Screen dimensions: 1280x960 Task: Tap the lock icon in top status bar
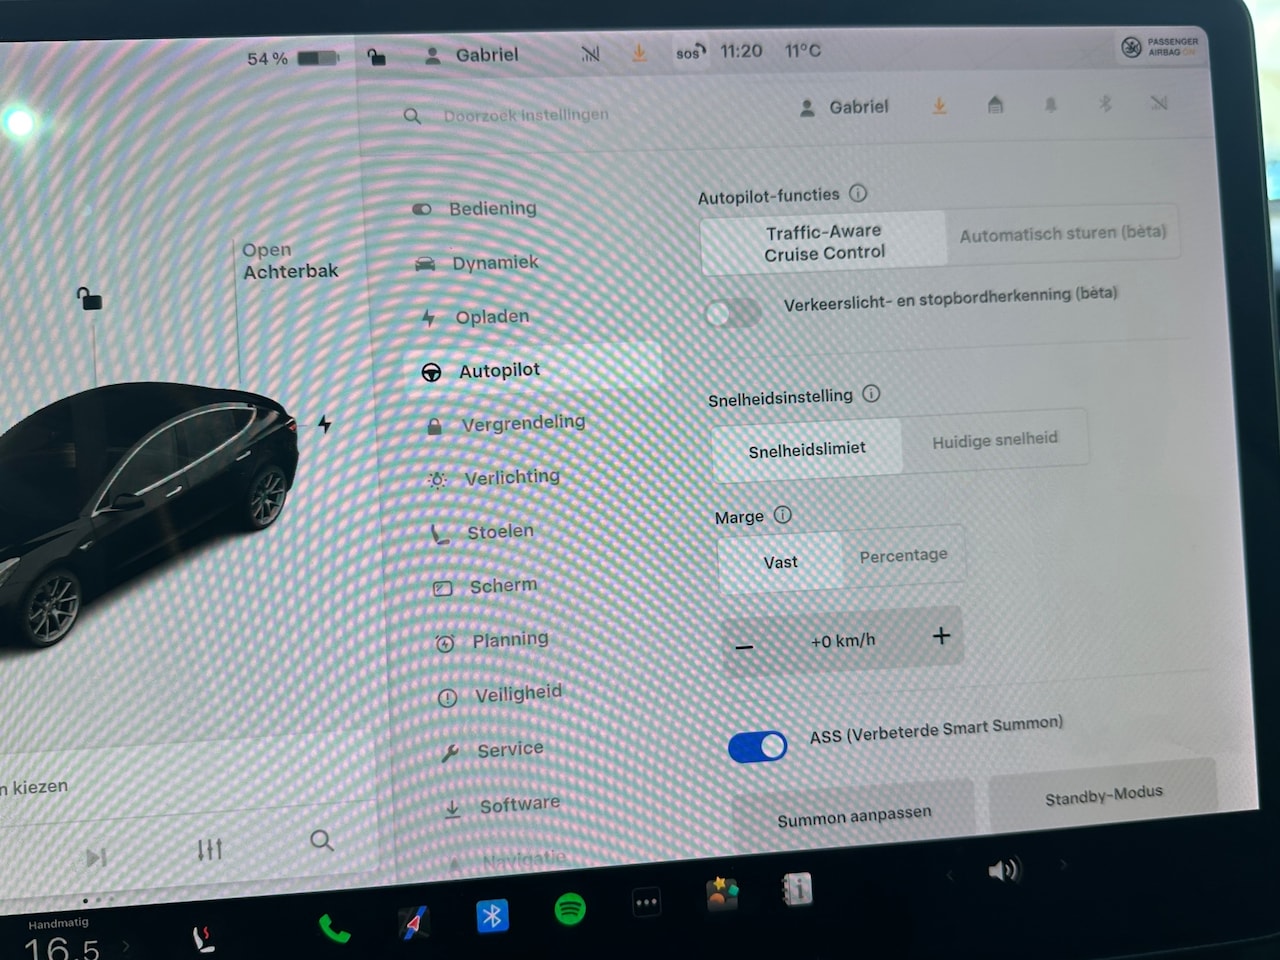[x=376, y=57]
